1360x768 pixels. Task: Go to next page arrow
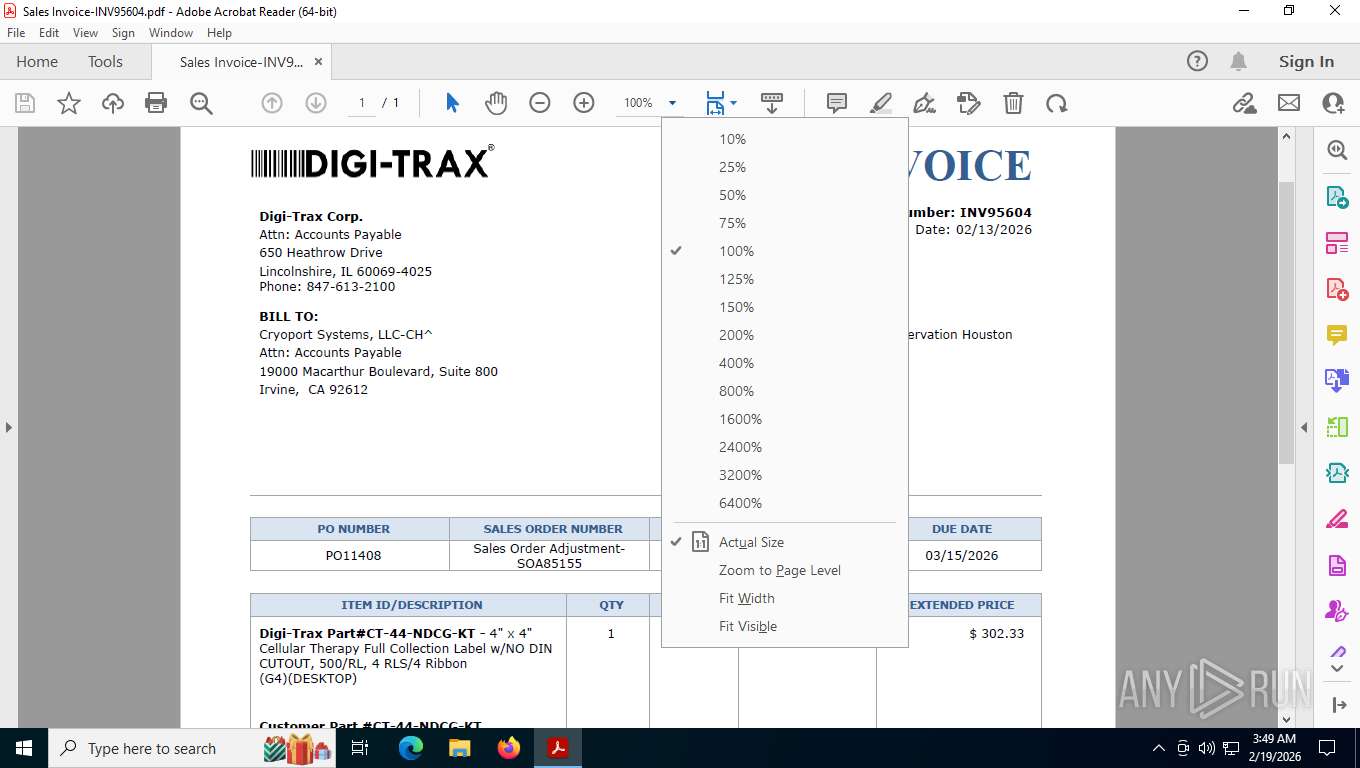click(316, 103)
